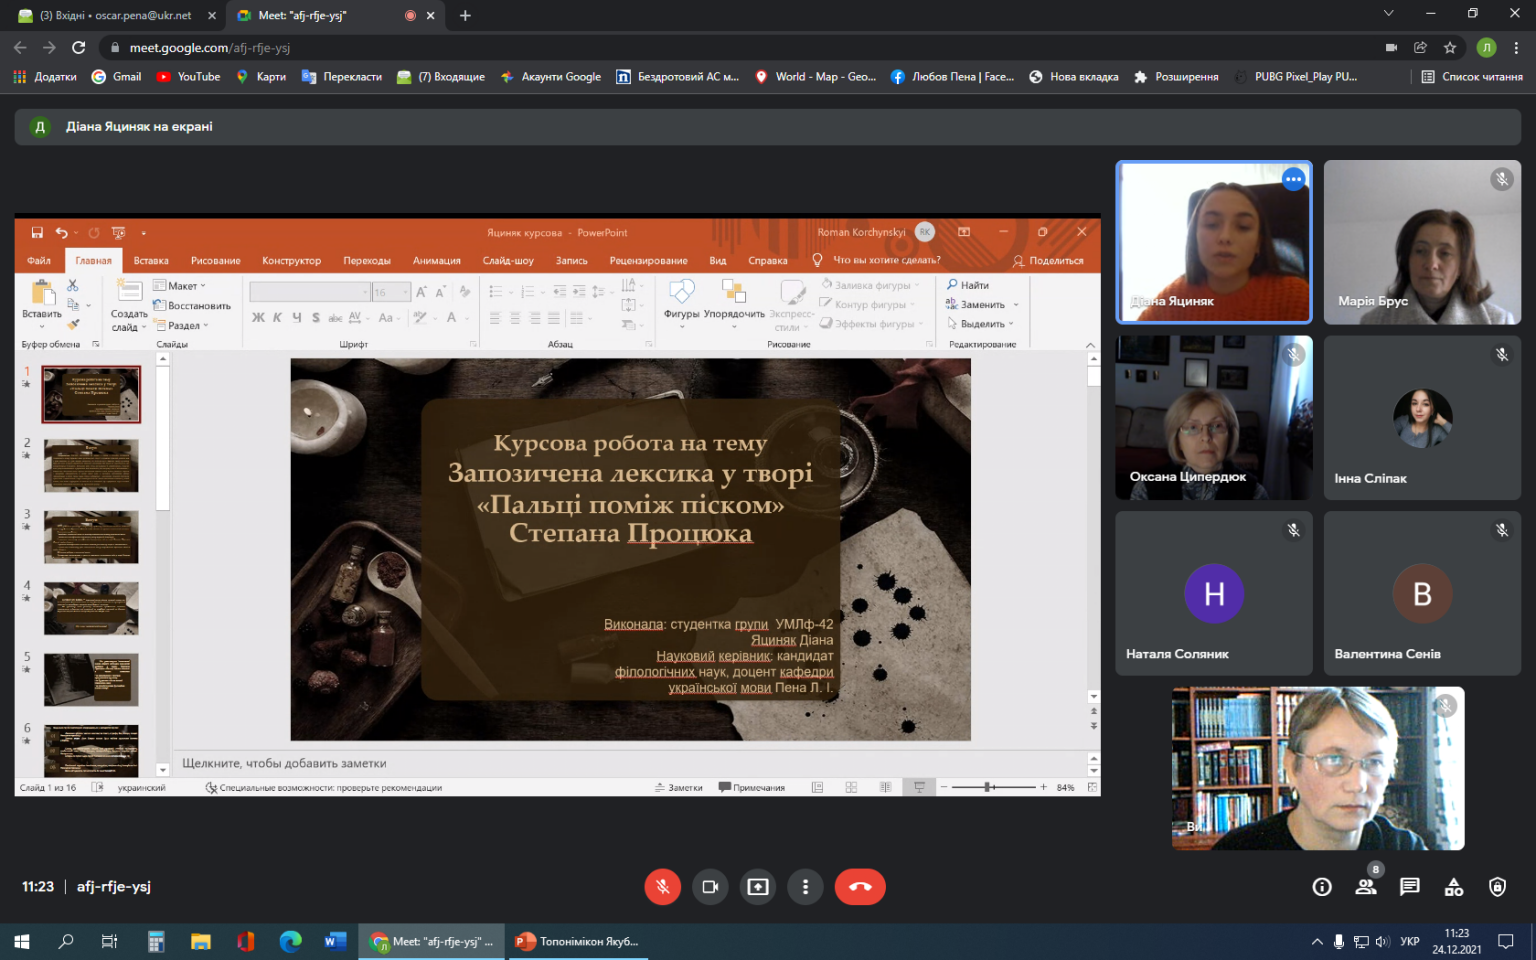Screen dimensions: 1536x960
Task: Toggle the camera button in Meet
Action: (x=710, y=886)
